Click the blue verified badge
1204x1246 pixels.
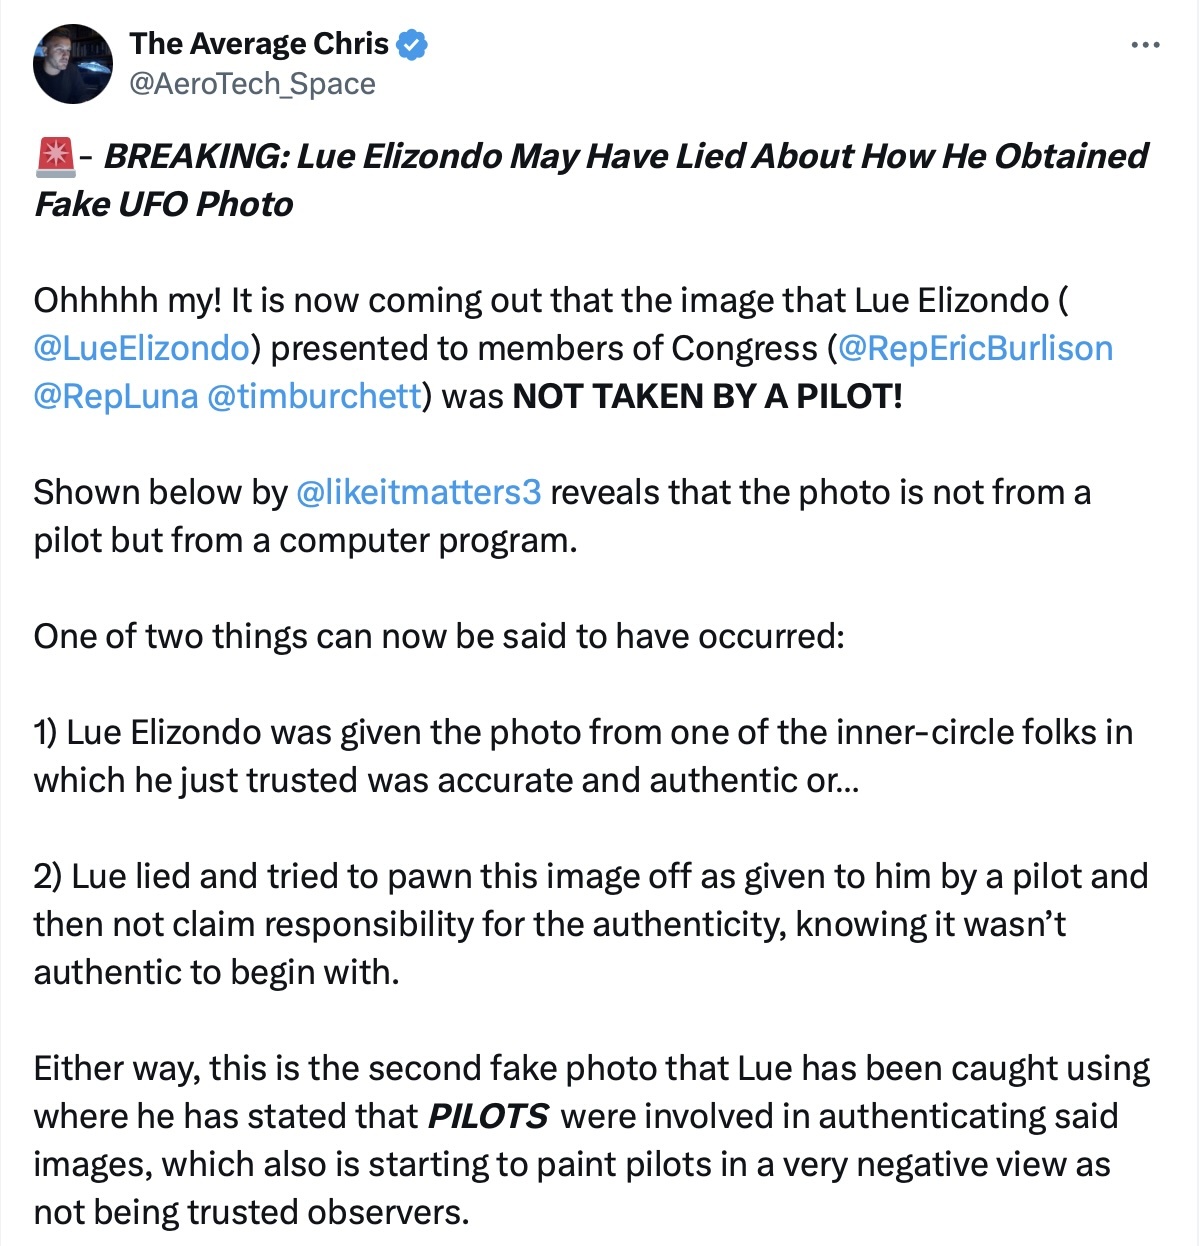pyautogui.click(x=414, y=44)
